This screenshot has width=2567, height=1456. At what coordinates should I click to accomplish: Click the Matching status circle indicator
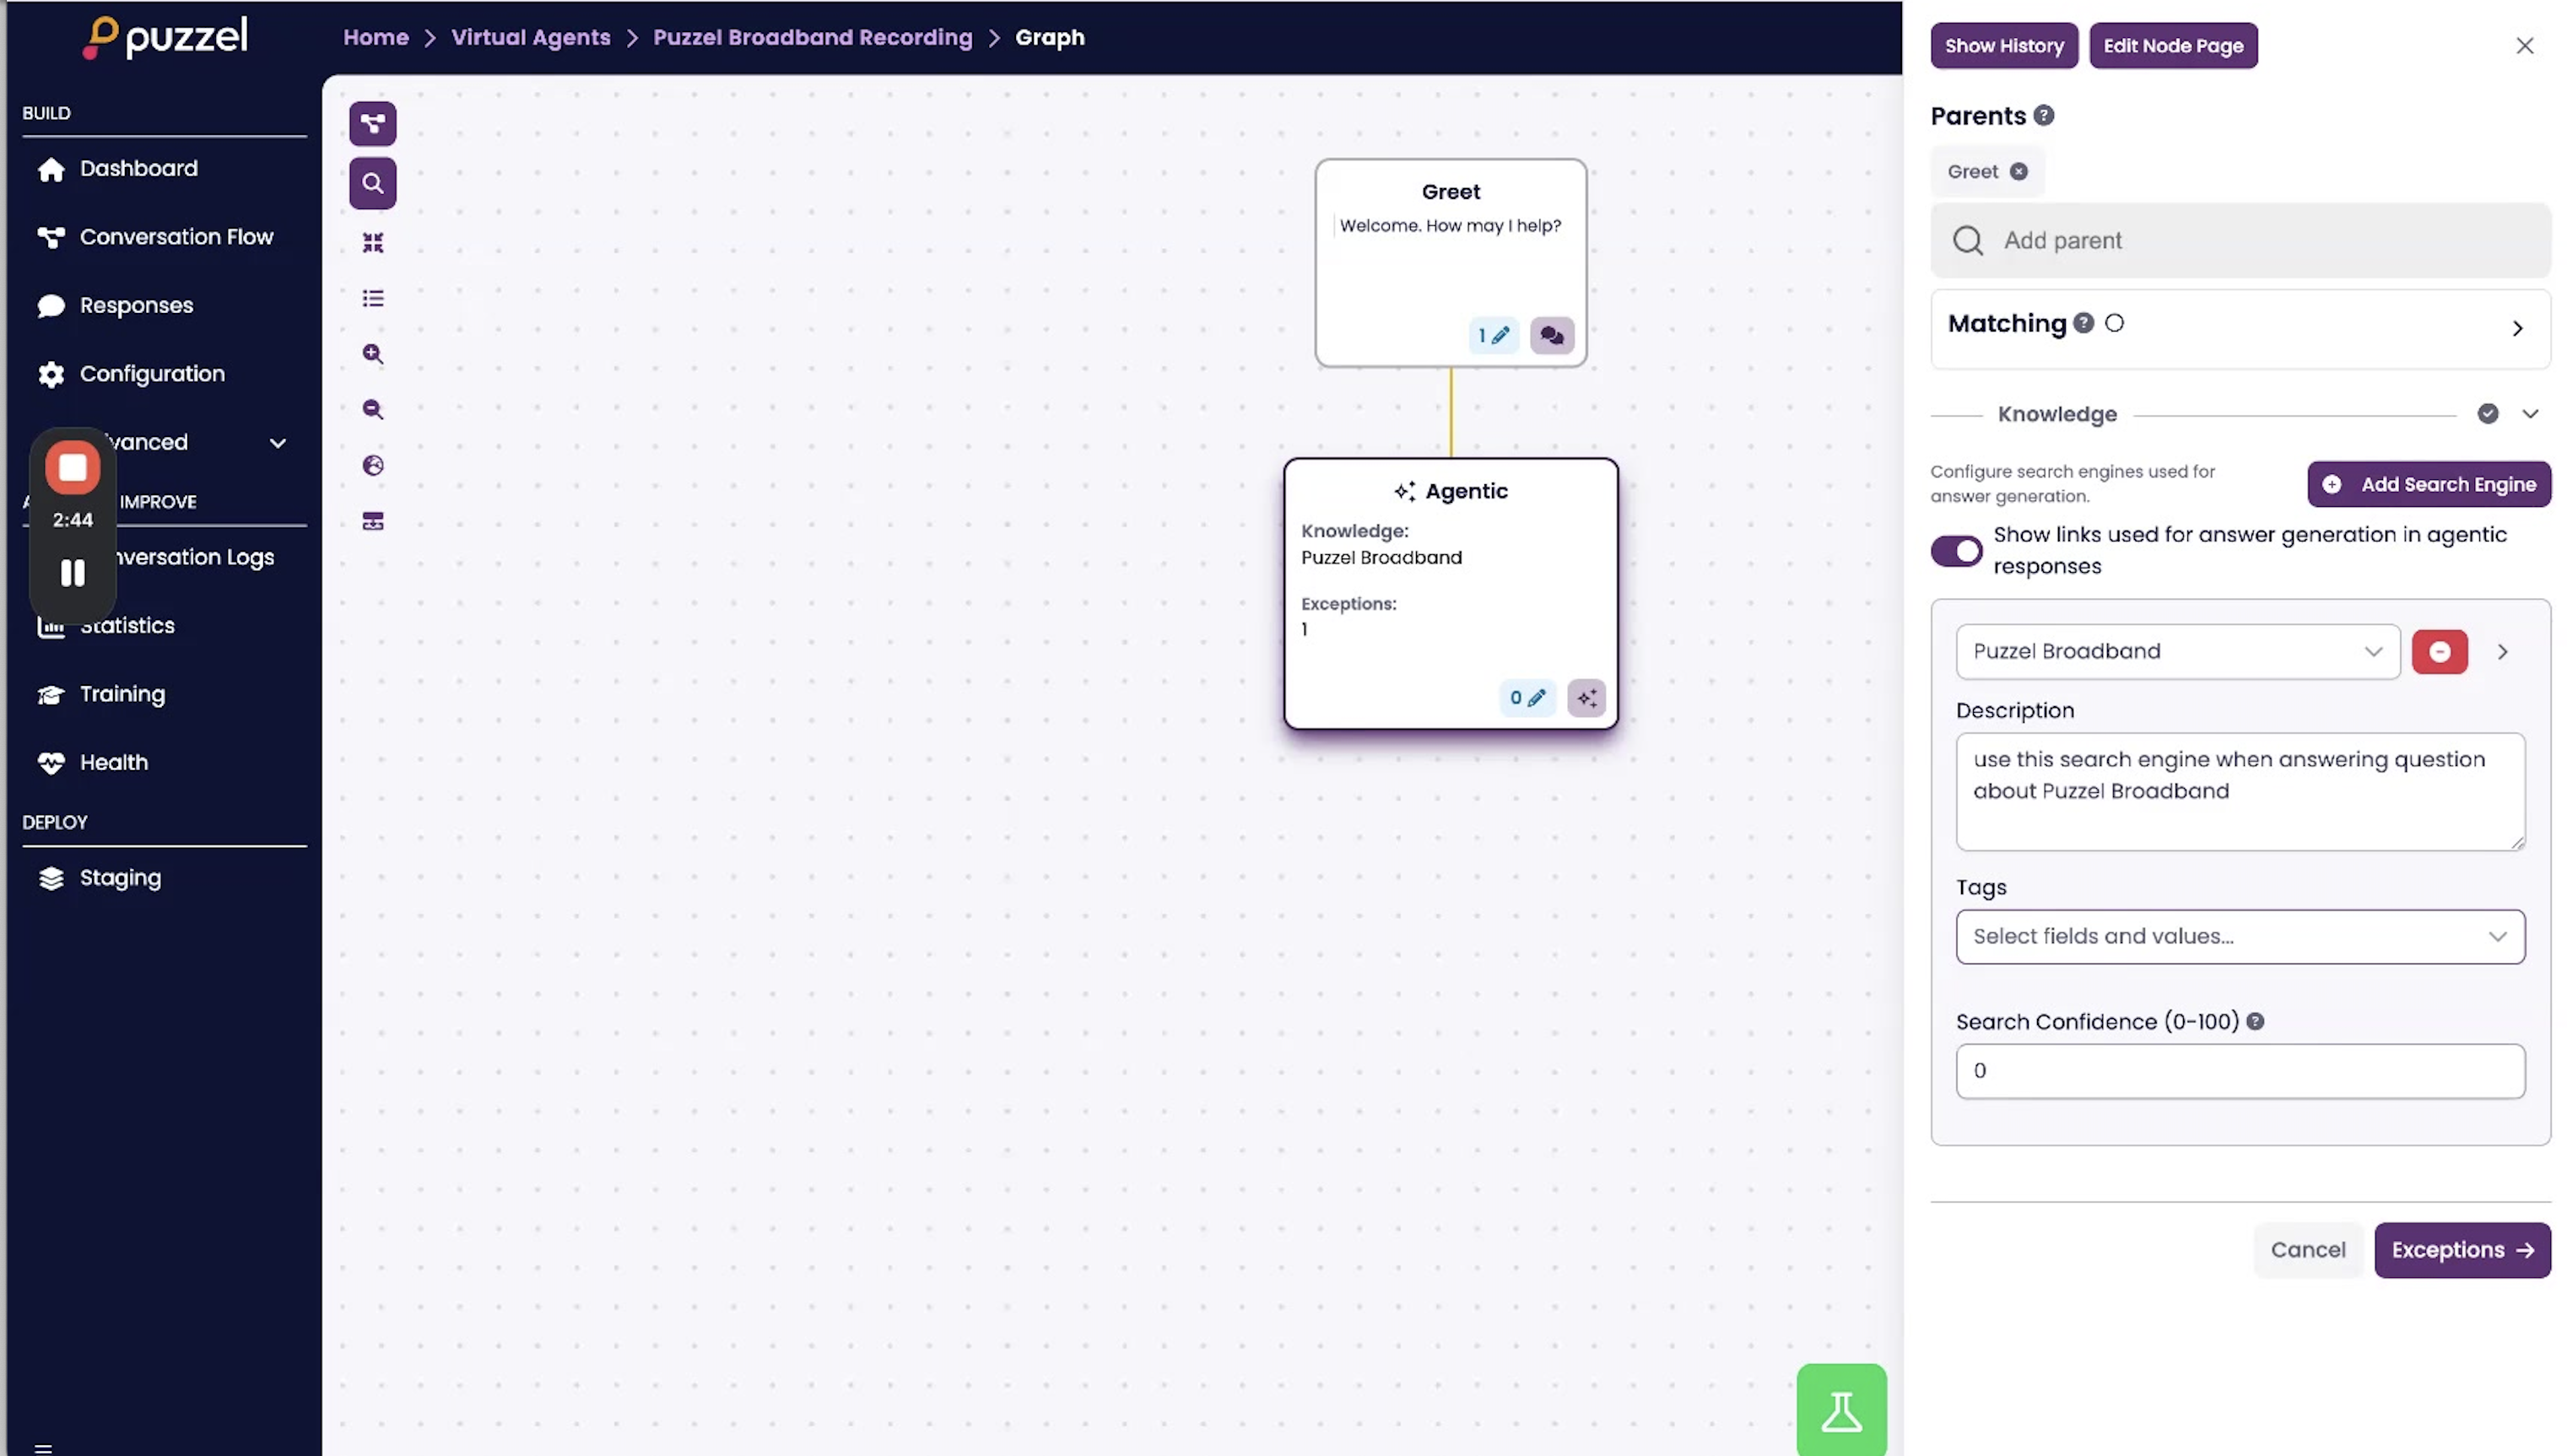2113,323
